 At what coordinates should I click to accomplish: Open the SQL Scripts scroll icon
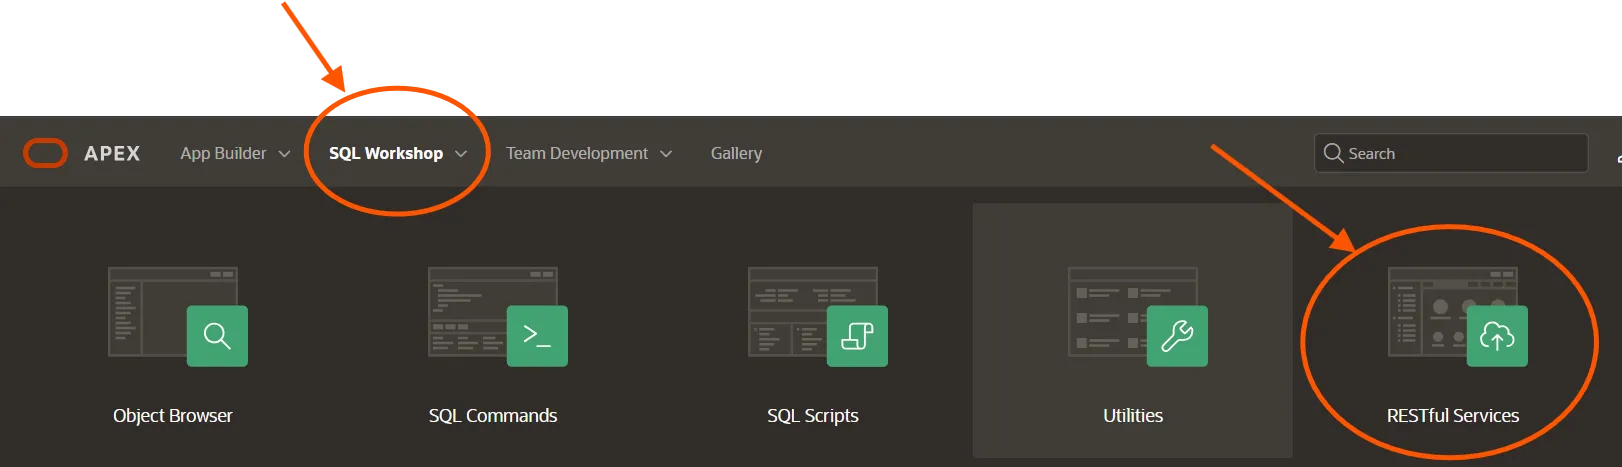pyautogui.click(x=857, y=336)
